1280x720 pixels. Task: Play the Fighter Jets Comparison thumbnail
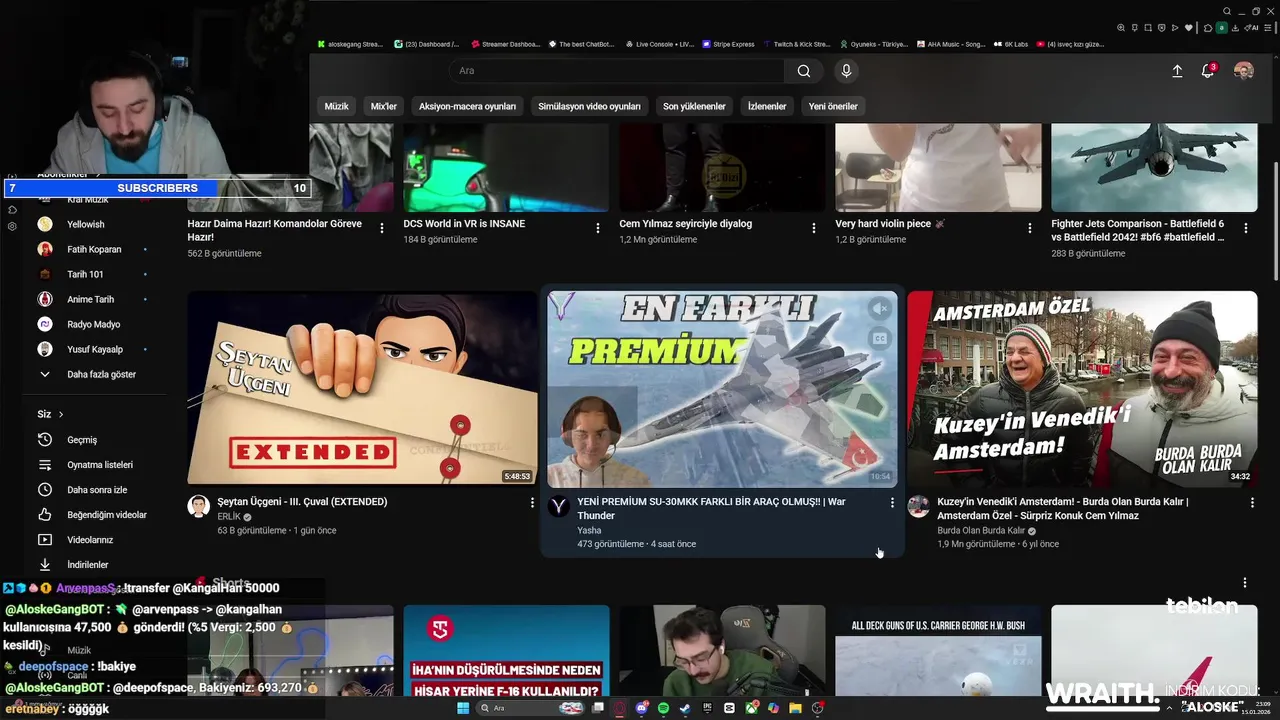[1154, 167]
